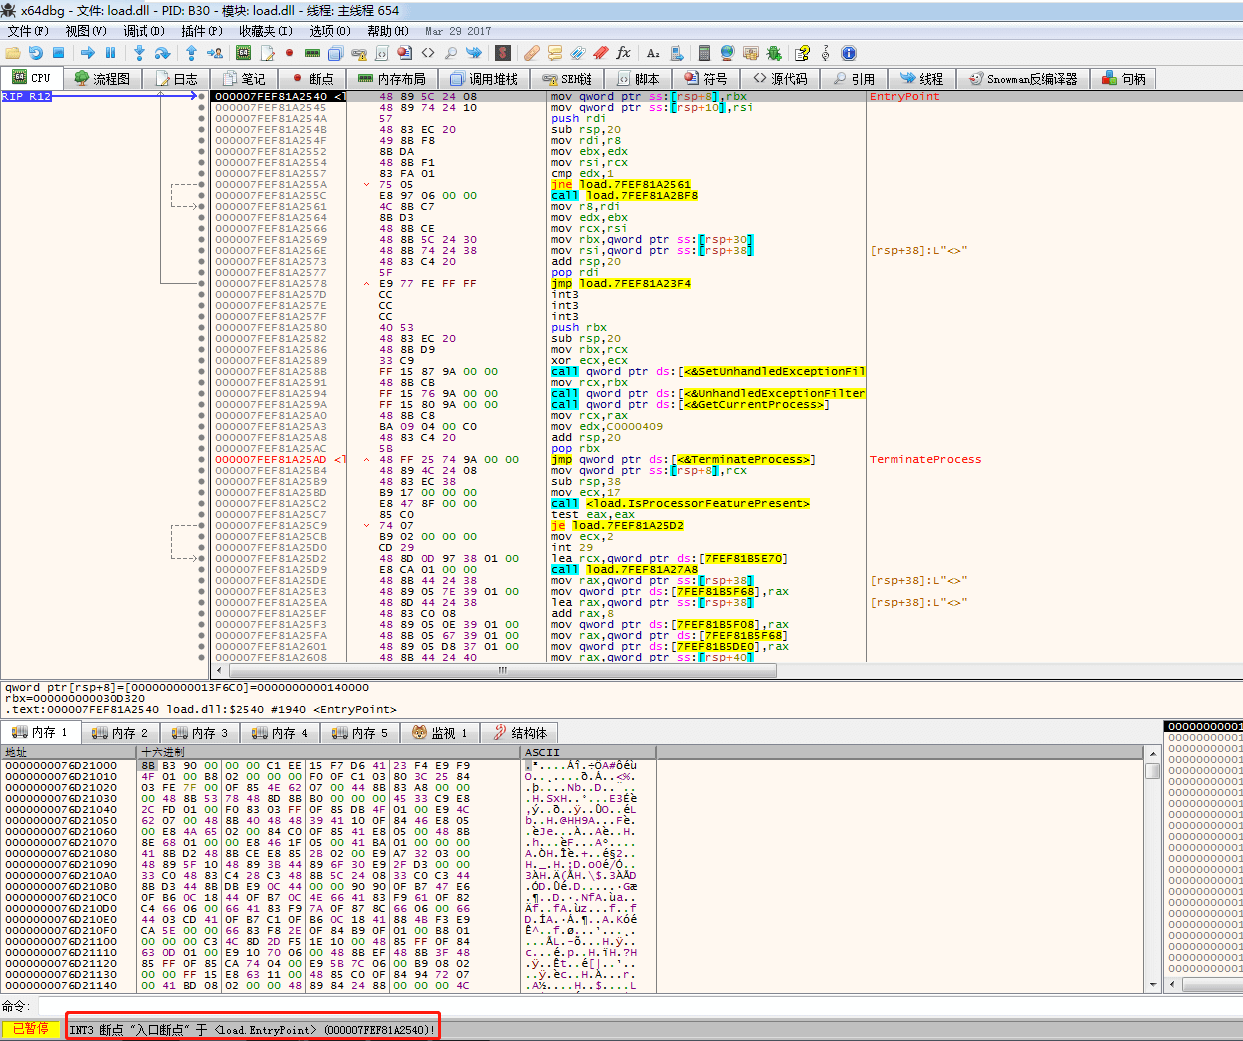Screen dimensions: 1243x1041
Task: Open the 文件 (F) menu
Action: coord(28,31)
